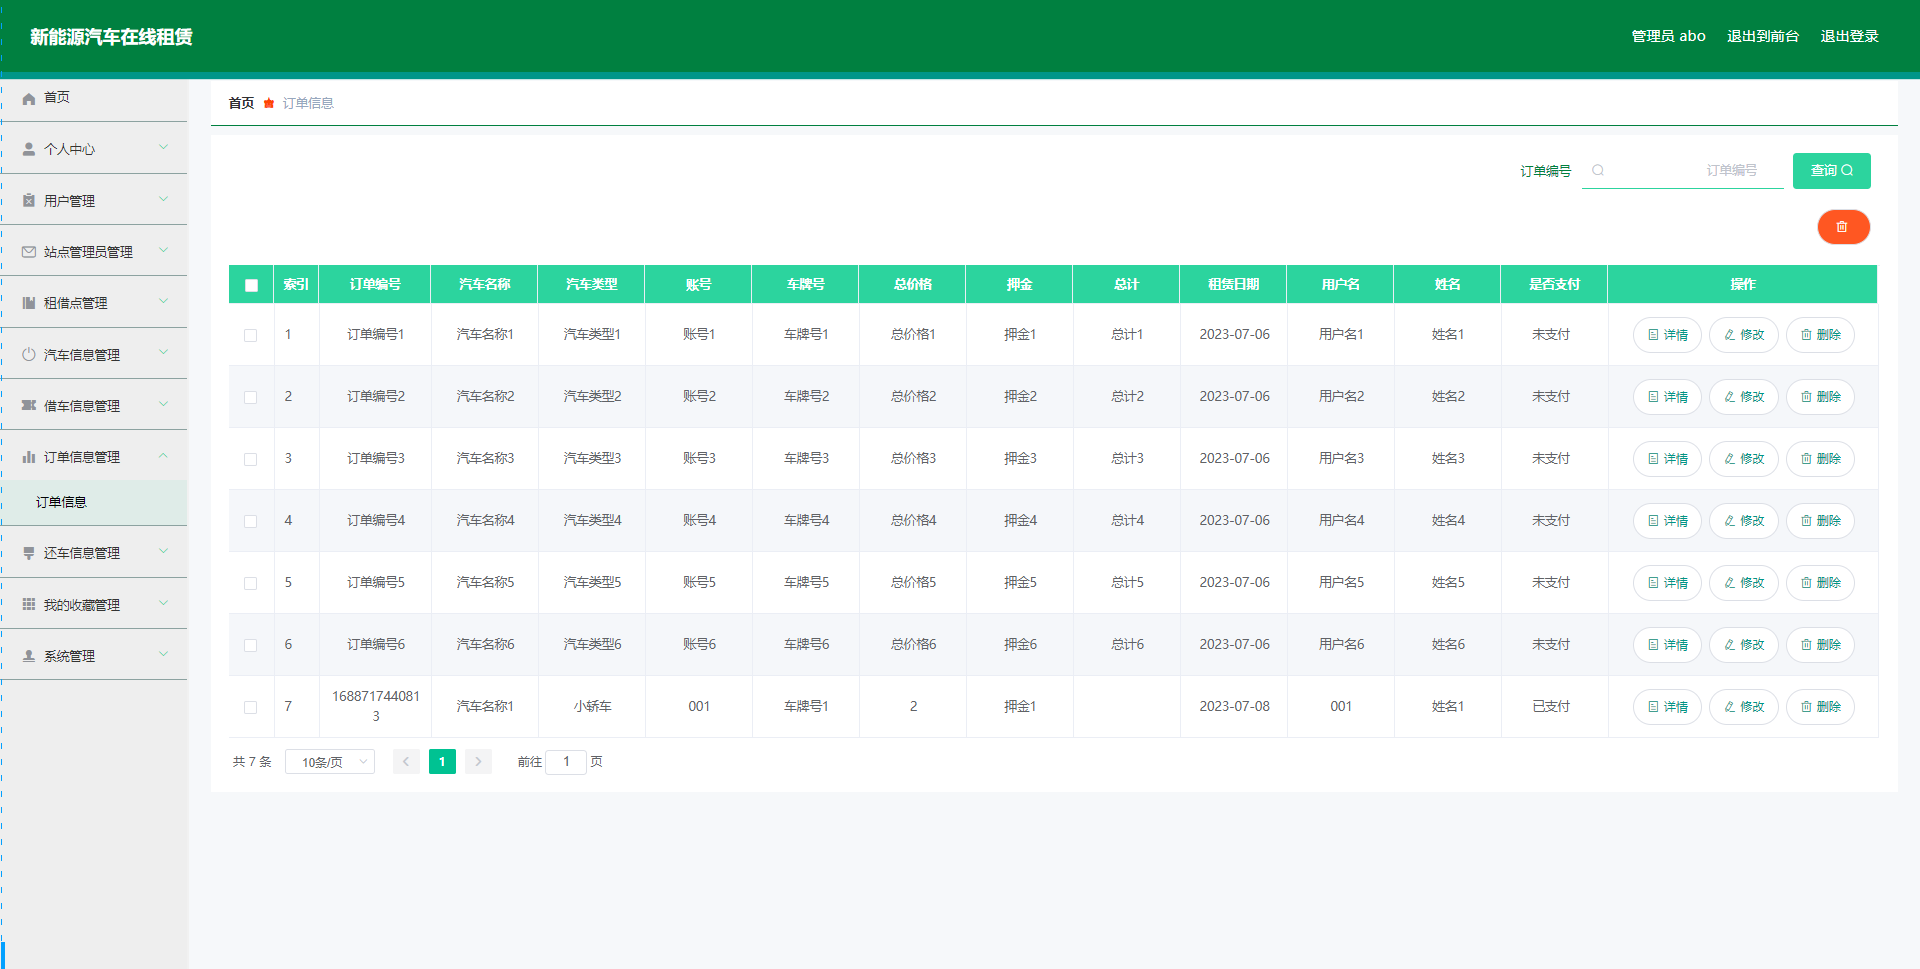Click 删除 for 订单编号3 row

pos(1820,459)
